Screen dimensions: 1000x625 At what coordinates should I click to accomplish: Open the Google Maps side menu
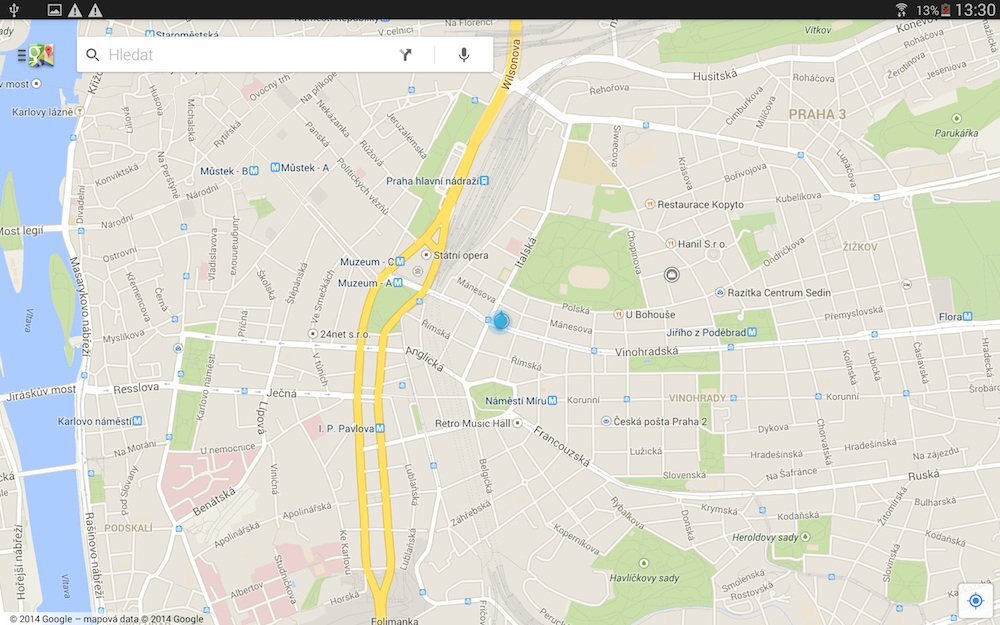pos(35,55)
